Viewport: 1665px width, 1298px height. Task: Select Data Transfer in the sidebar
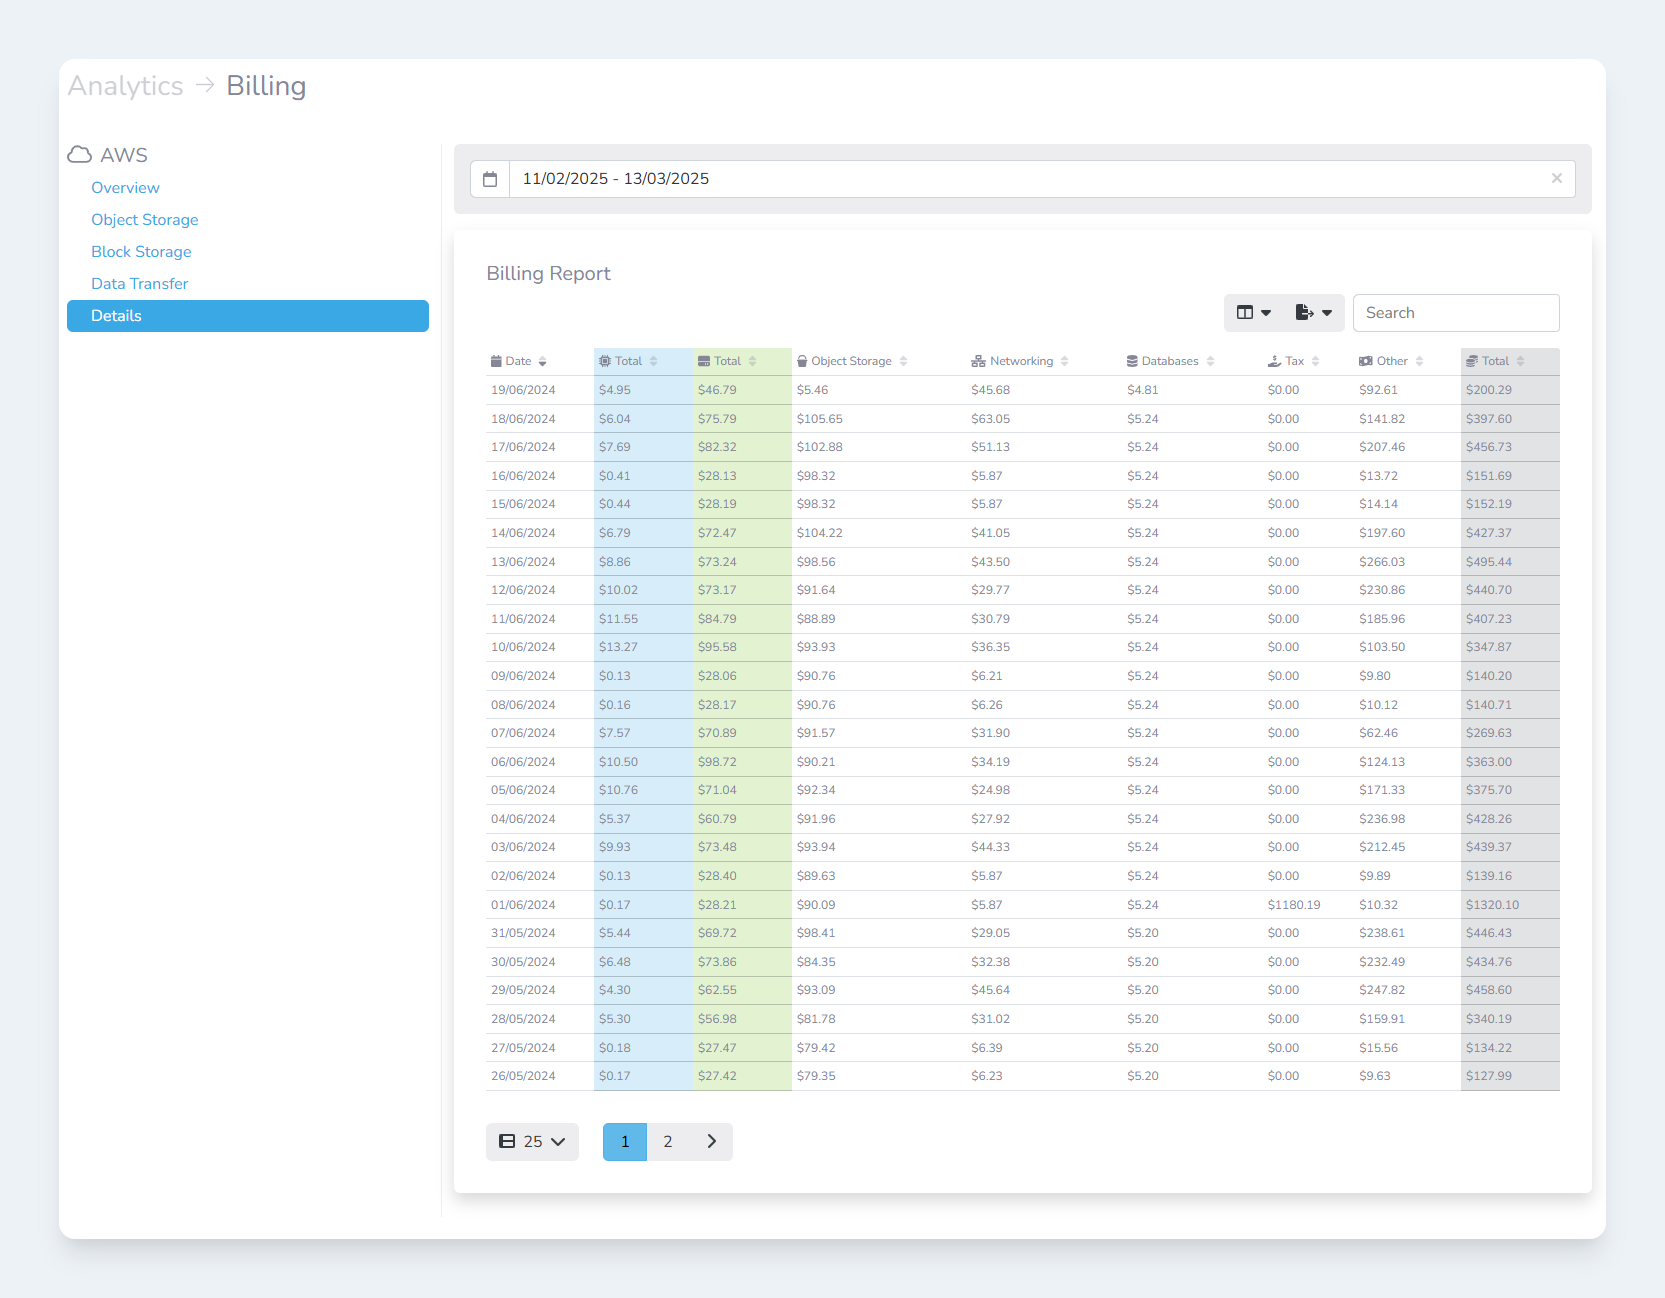pos(140,284)
